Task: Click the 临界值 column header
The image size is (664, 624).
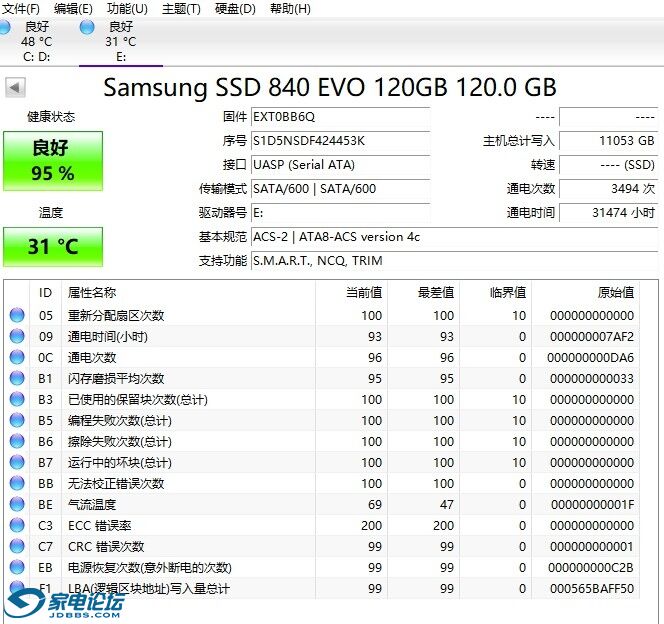Action: click(495, 293)
